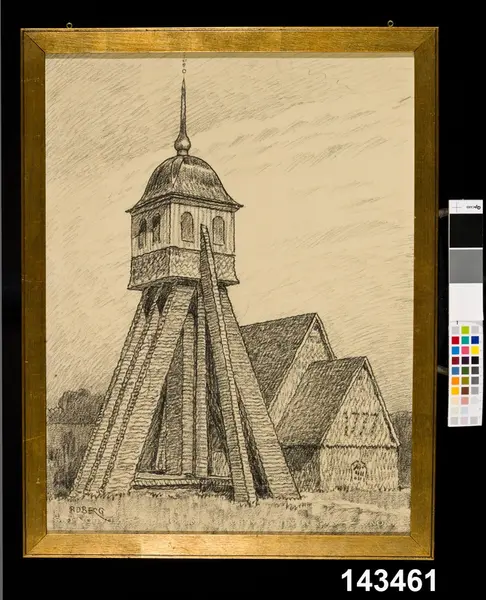Select the large gray patch of the chart

click(x=466, y=266)
